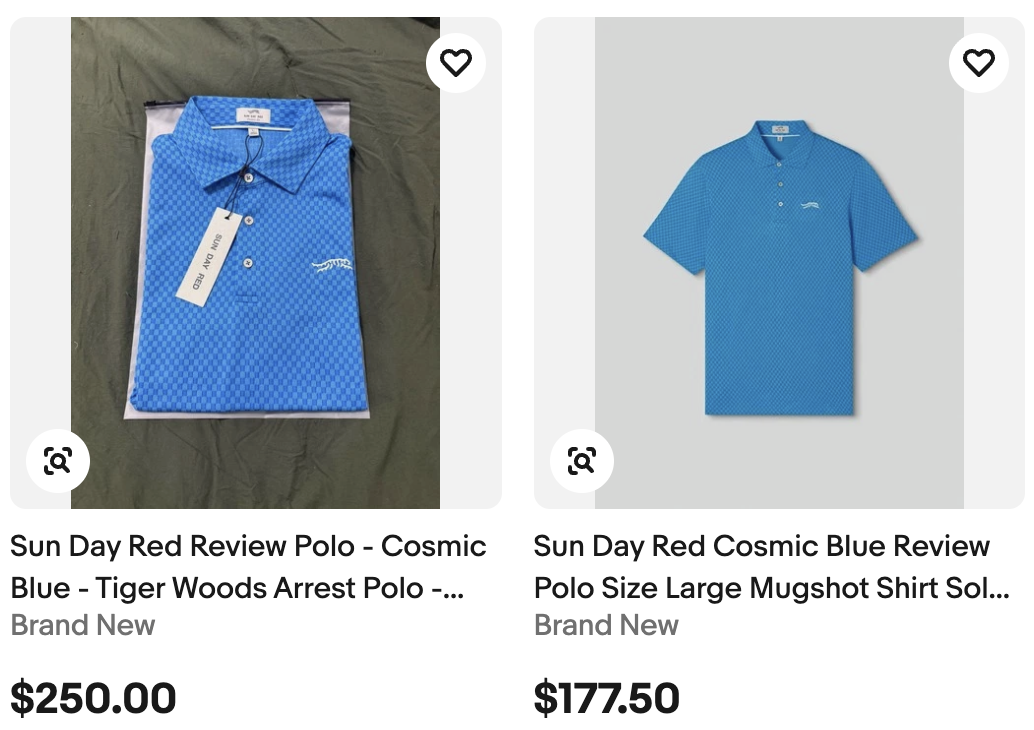This screenshot has width=1034, height=730.
Task: Click 'Brand New' under the left listing
Action: [83, 626]
